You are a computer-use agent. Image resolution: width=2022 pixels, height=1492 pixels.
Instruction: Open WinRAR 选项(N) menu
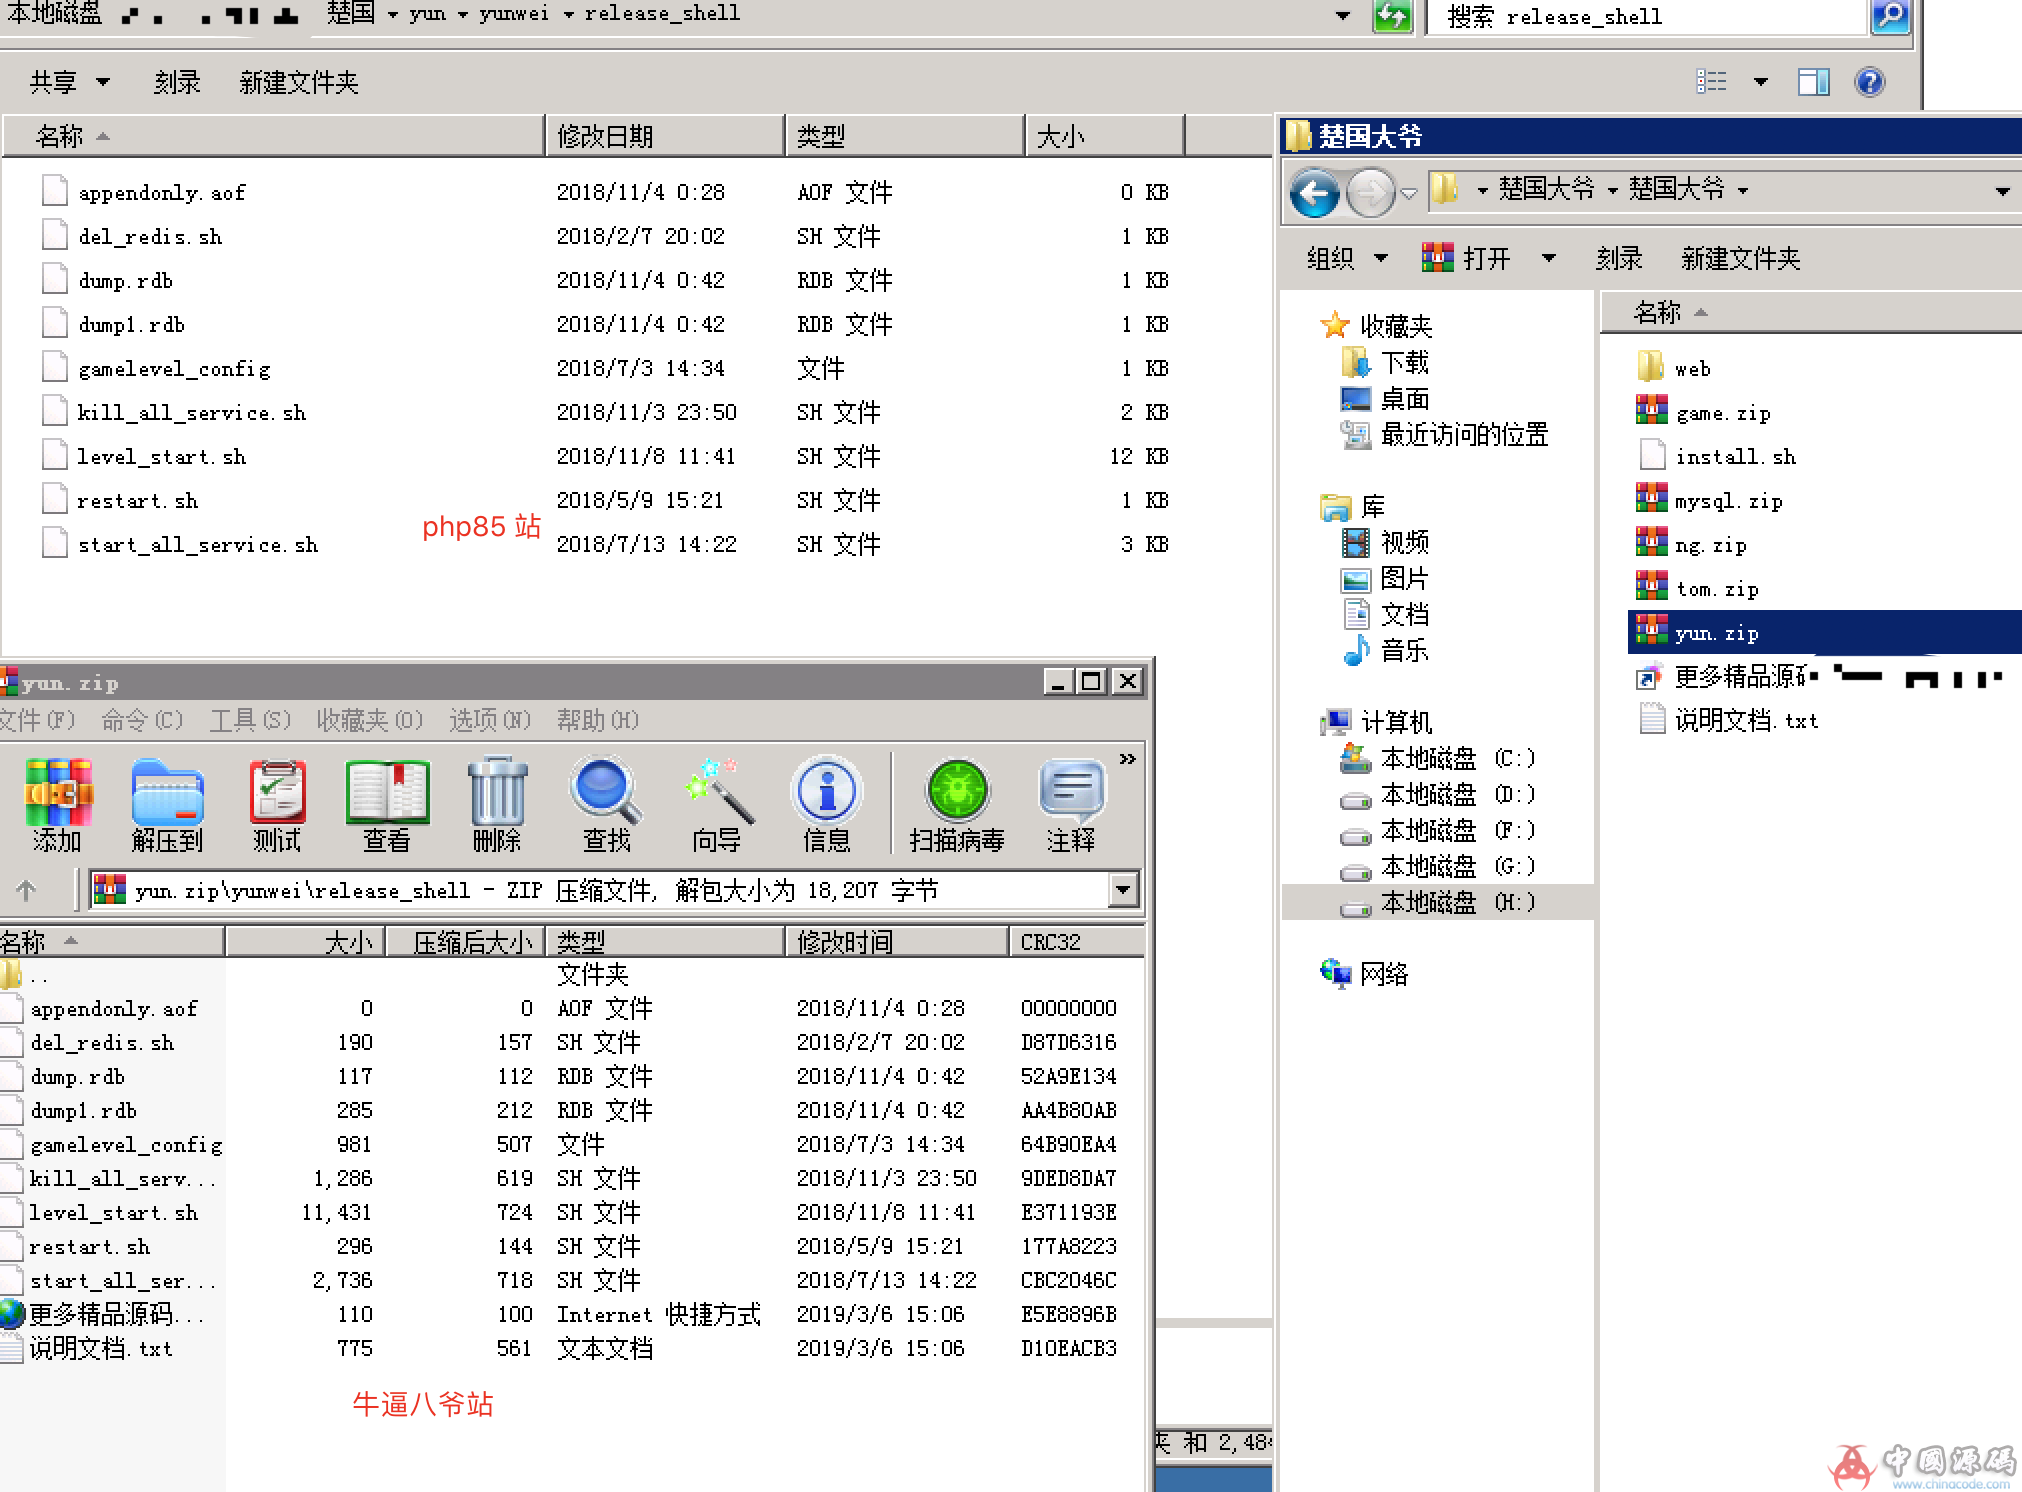tap(490, 720)
